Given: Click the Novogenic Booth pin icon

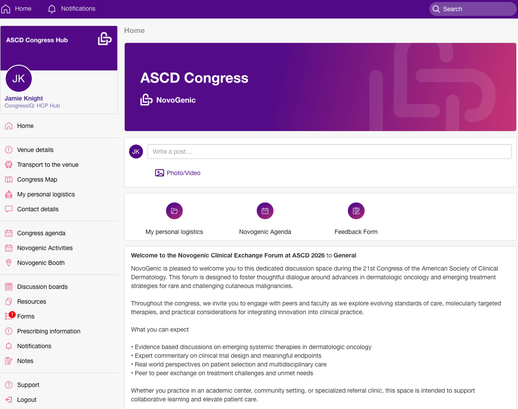Looking at the screenshot, I should click(x=9, y=263).
